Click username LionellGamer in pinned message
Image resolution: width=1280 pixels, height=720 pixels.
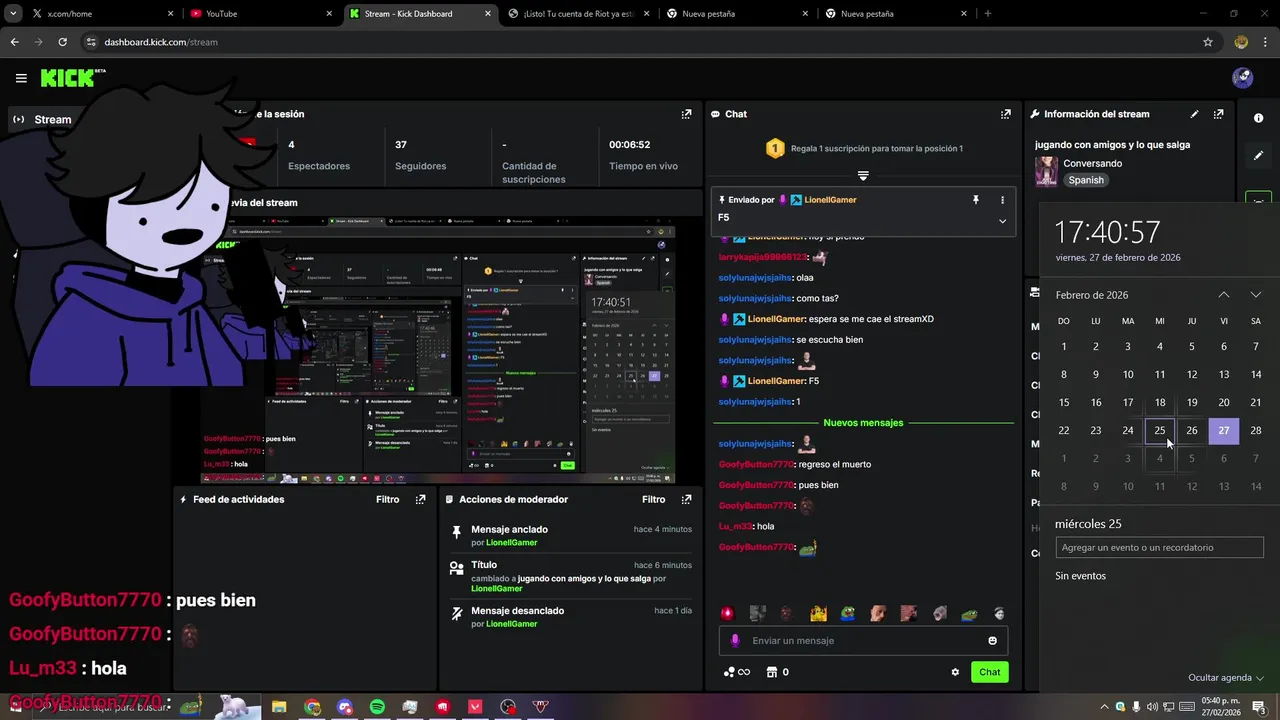pyautogui.click(x=830, y=200)
